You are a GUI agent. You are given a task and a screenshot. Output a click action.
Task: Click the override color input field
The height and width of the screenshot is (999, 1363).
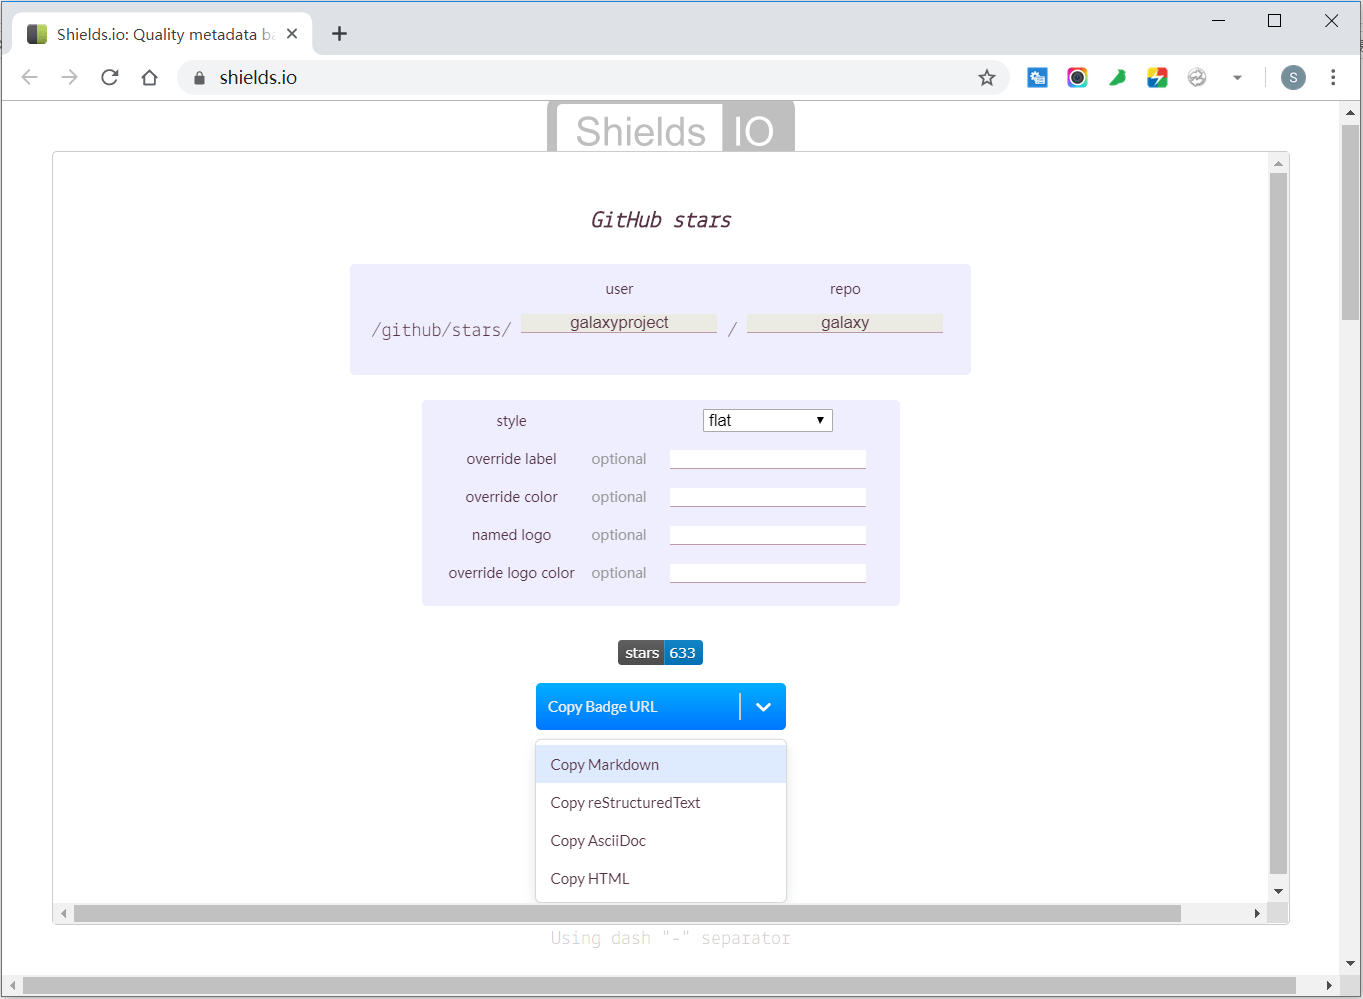click(x=768, y=497)
